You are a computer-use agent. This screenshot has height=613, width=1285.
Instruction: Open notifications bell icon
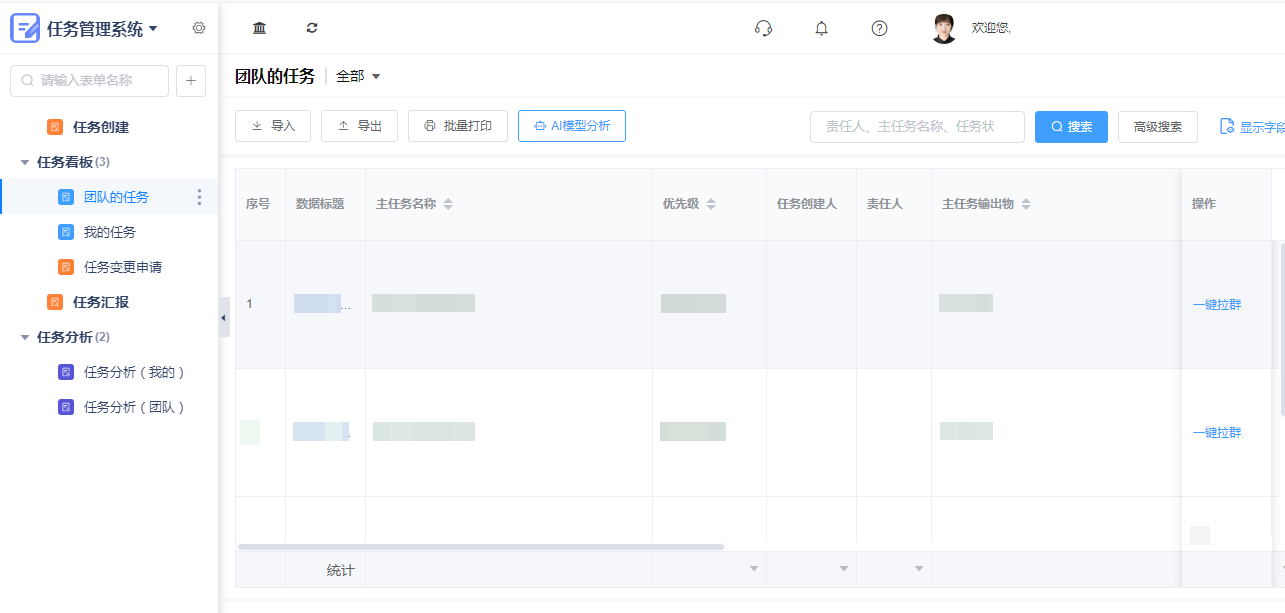tap(822, 28)
